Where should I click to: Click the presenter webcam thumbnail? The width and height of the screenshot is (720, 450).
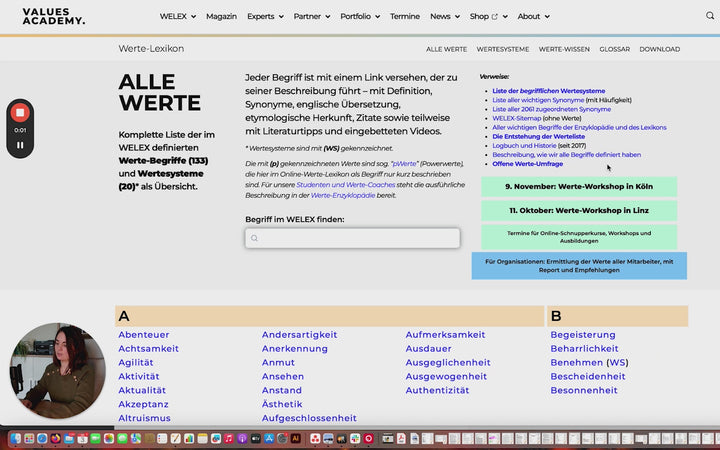point(57,370)
